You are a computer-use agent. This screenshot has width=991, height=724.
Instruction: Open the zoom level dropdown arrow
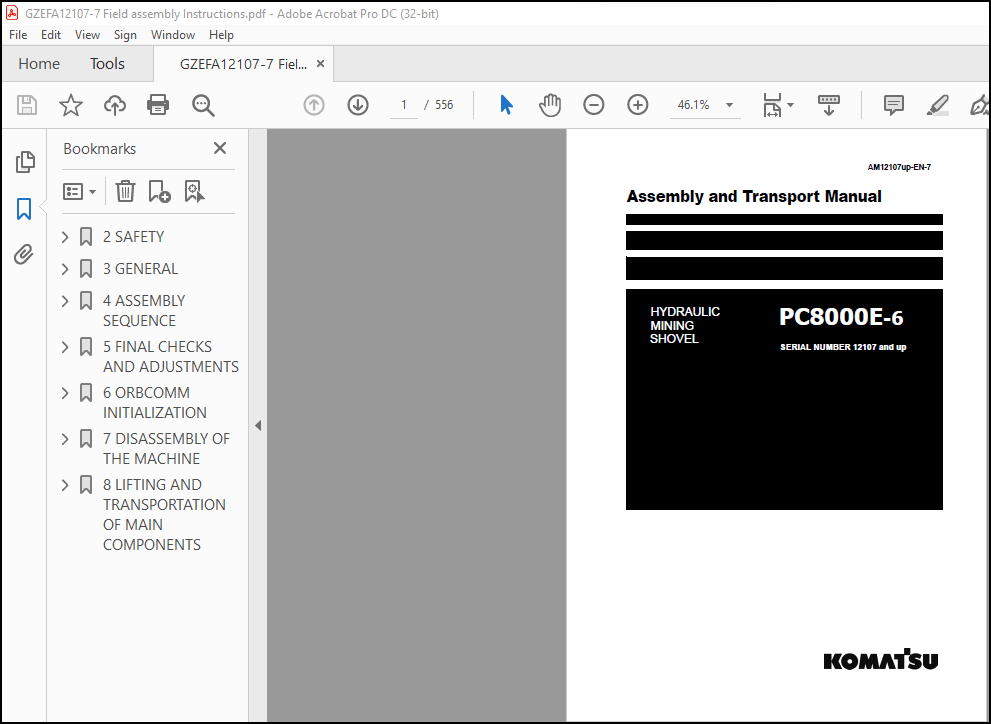click(729, 105)
